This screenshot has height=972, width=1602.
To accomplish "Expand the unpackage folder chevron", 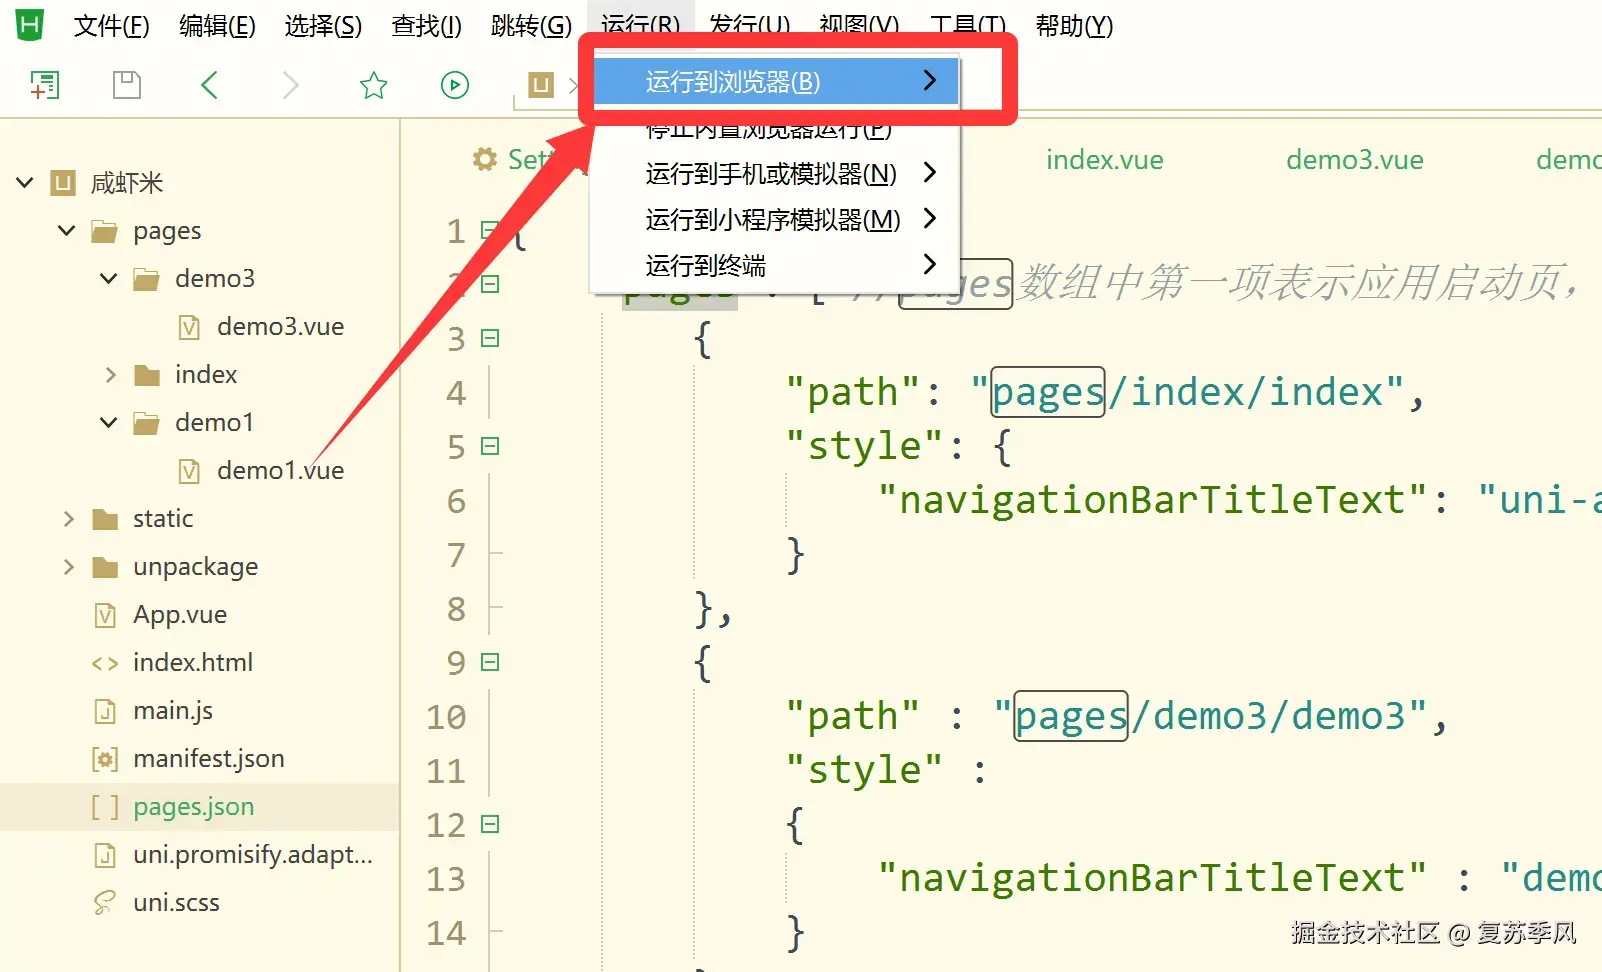I will tap(69, 567).
